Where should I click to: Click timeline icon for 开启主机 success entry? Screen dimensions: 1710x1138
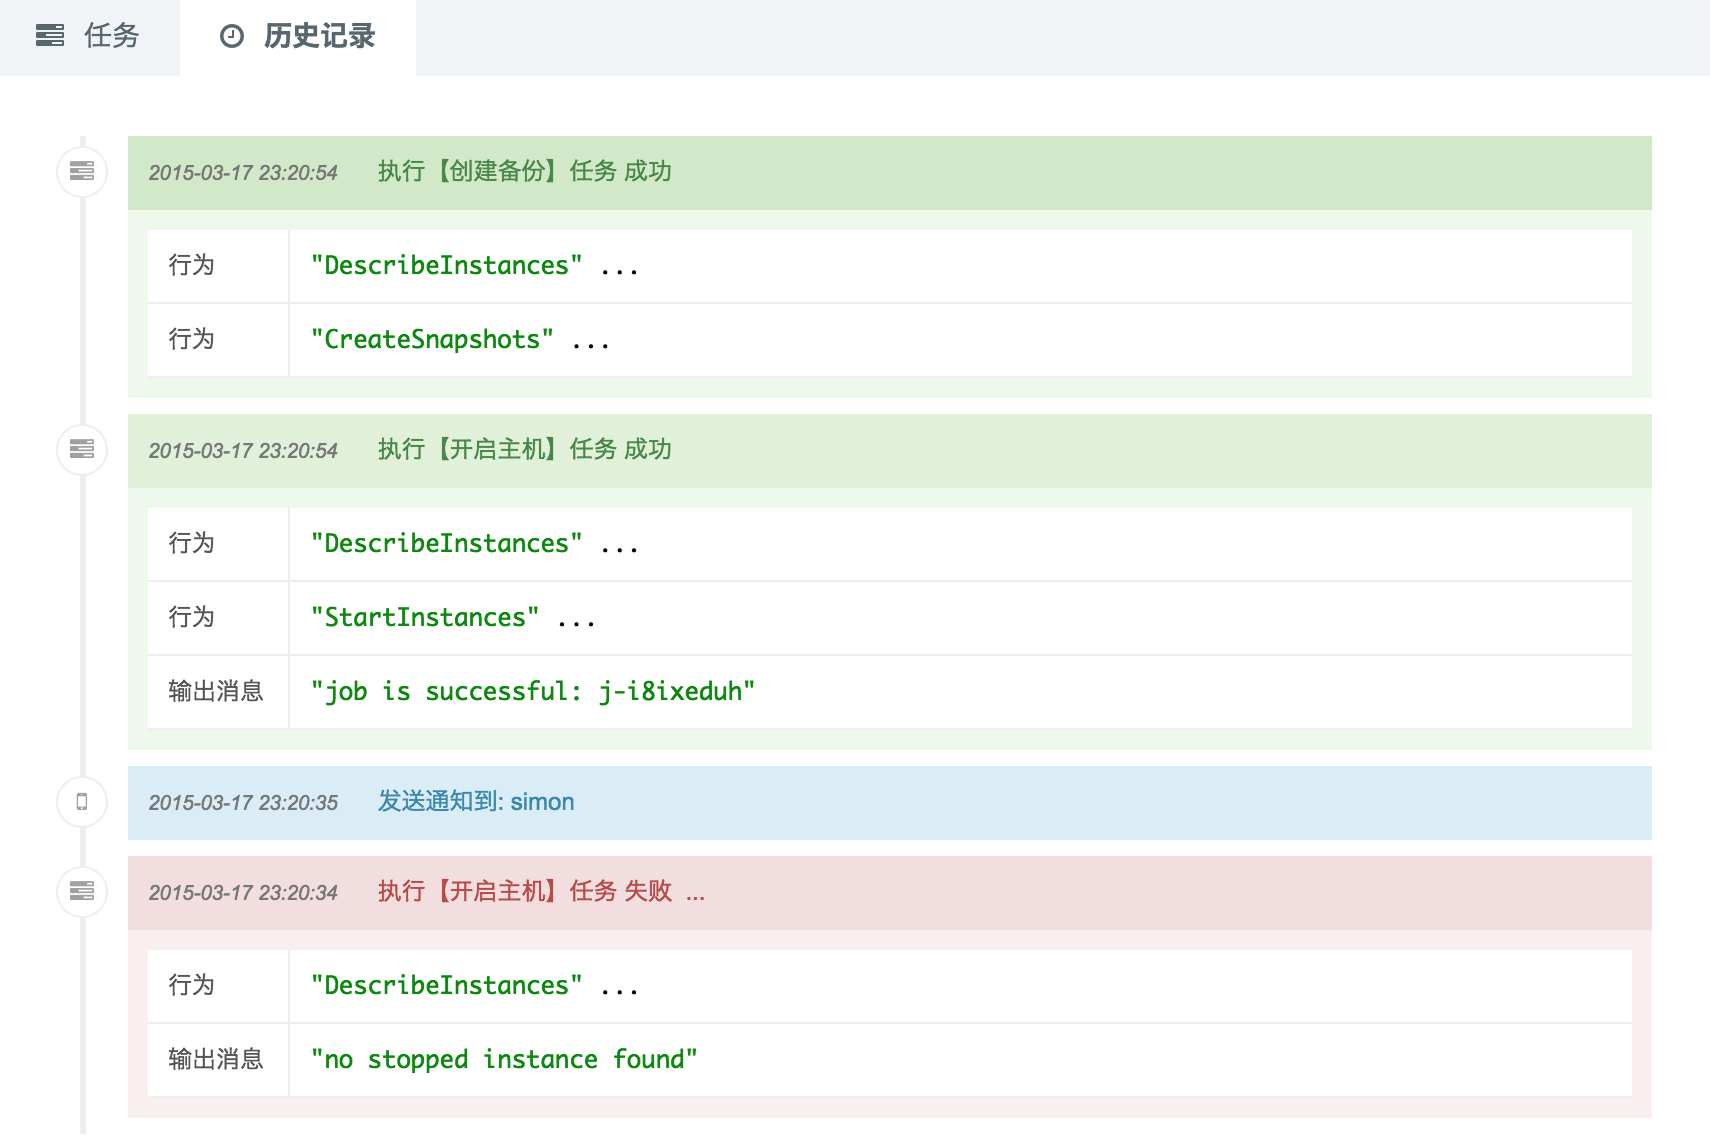(82, 450)
